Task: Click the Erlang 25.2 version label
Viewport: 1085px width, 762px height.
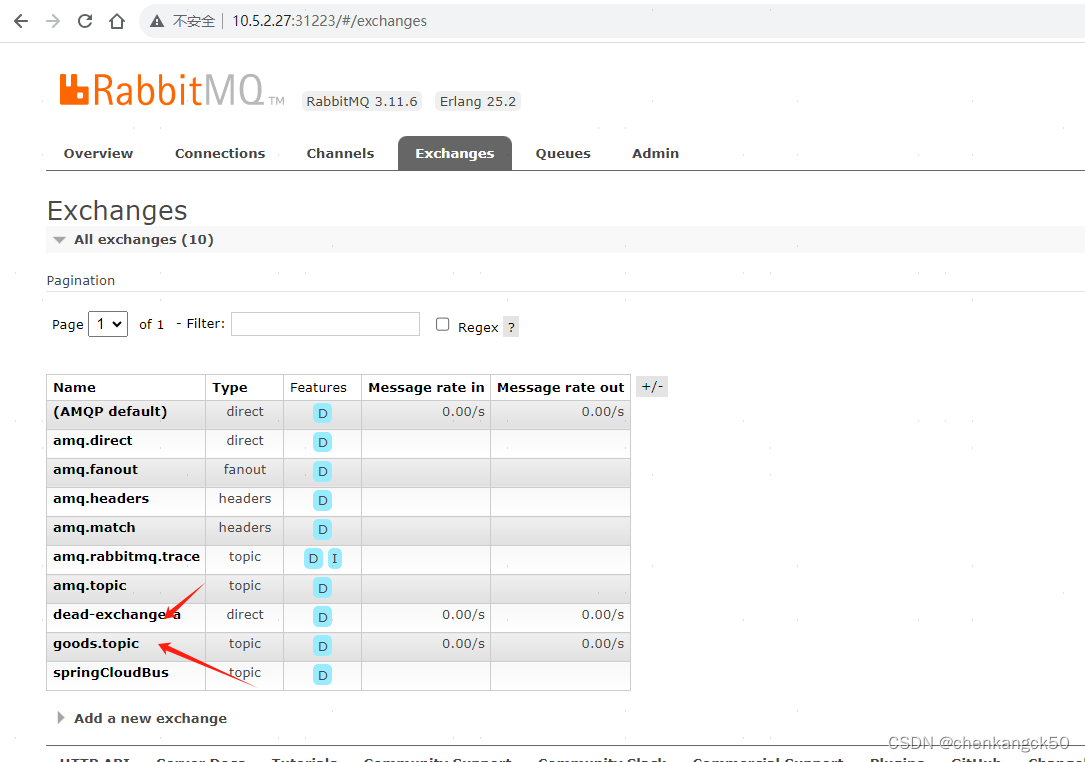Action: tap(478, 102)
